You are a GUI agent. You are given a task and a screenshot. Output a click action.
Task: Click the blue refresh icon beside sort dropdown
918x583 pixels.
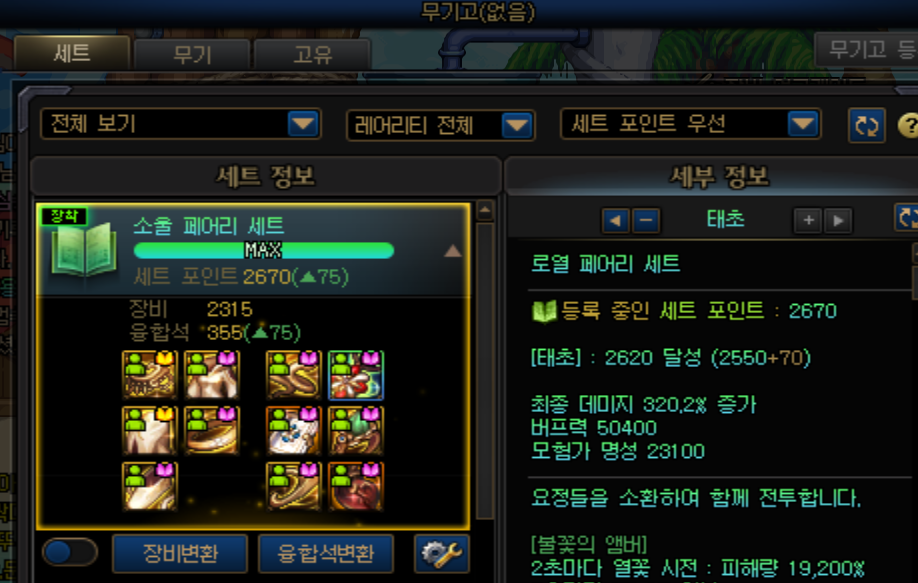[866, 125]
